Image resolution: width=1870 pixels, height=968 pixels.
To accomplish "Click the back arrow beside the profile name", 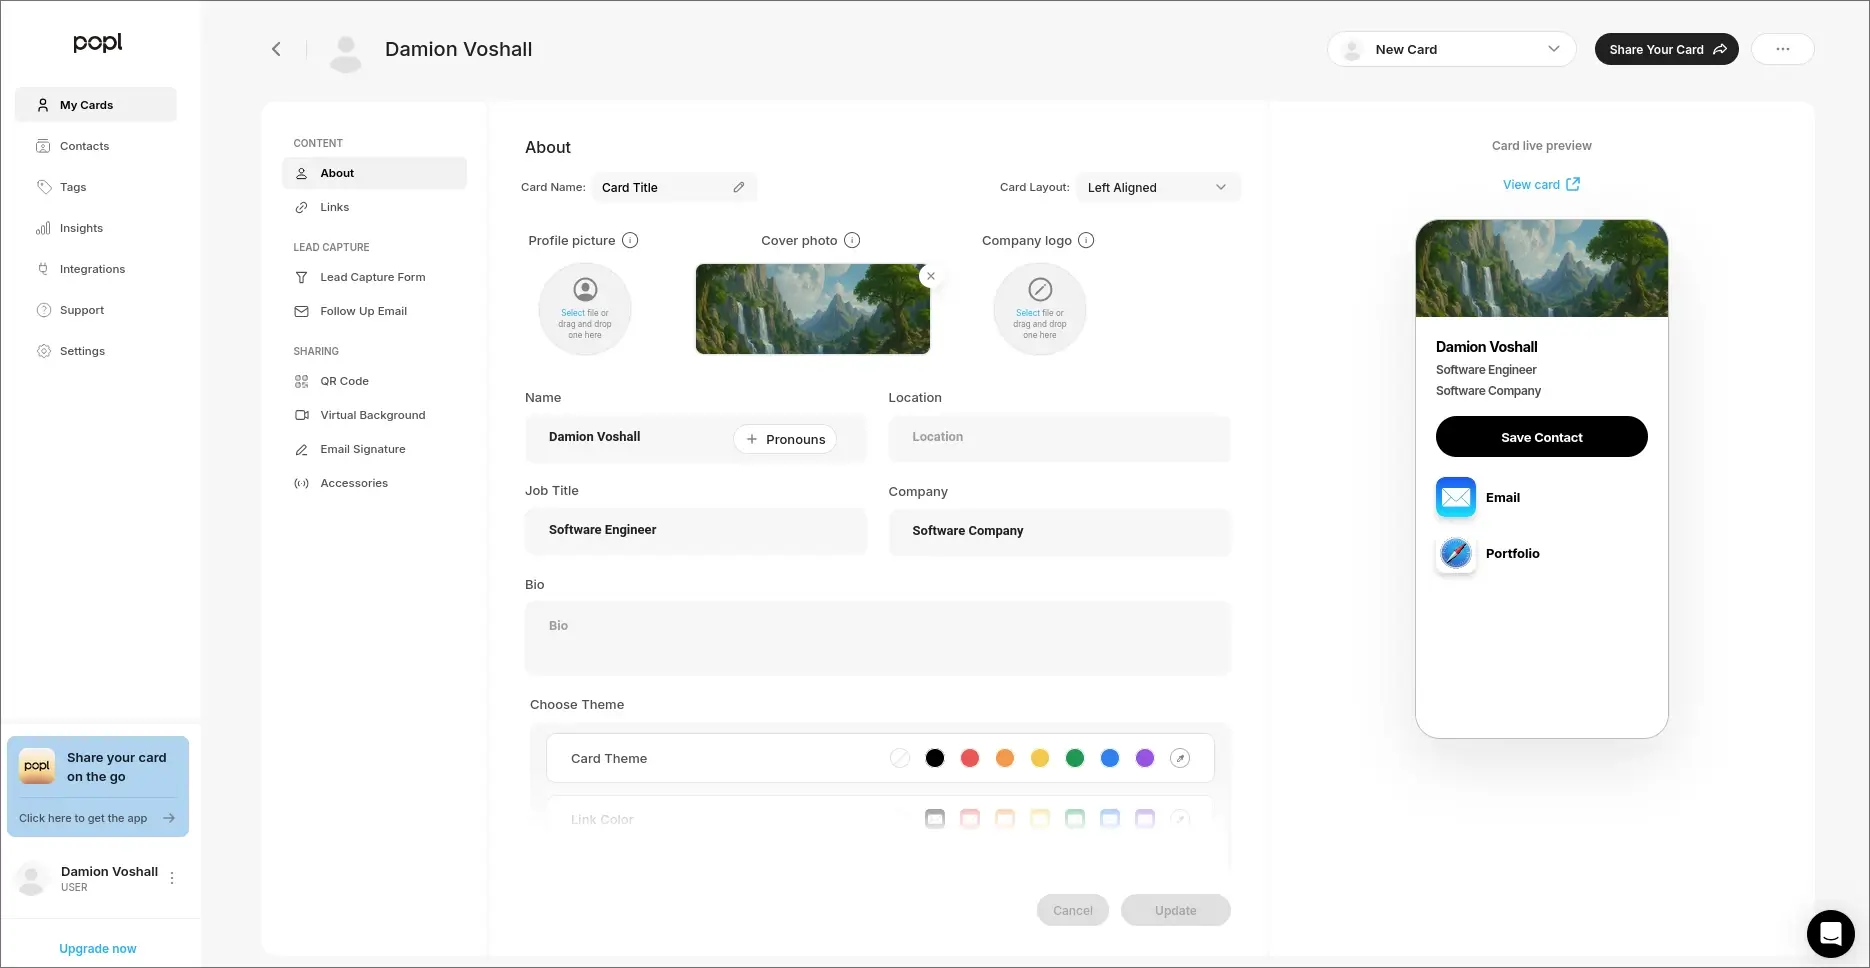I will [276, 49].
